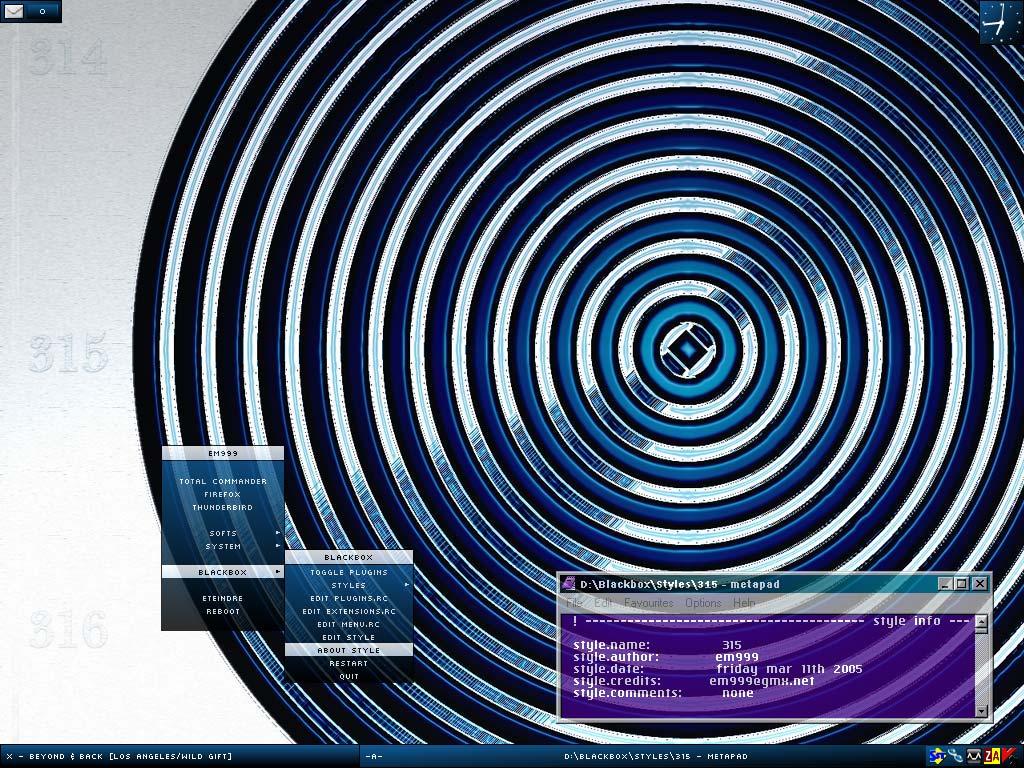Click the metapad title bar text
The image size is (1024, 768).
click(680, 584)
